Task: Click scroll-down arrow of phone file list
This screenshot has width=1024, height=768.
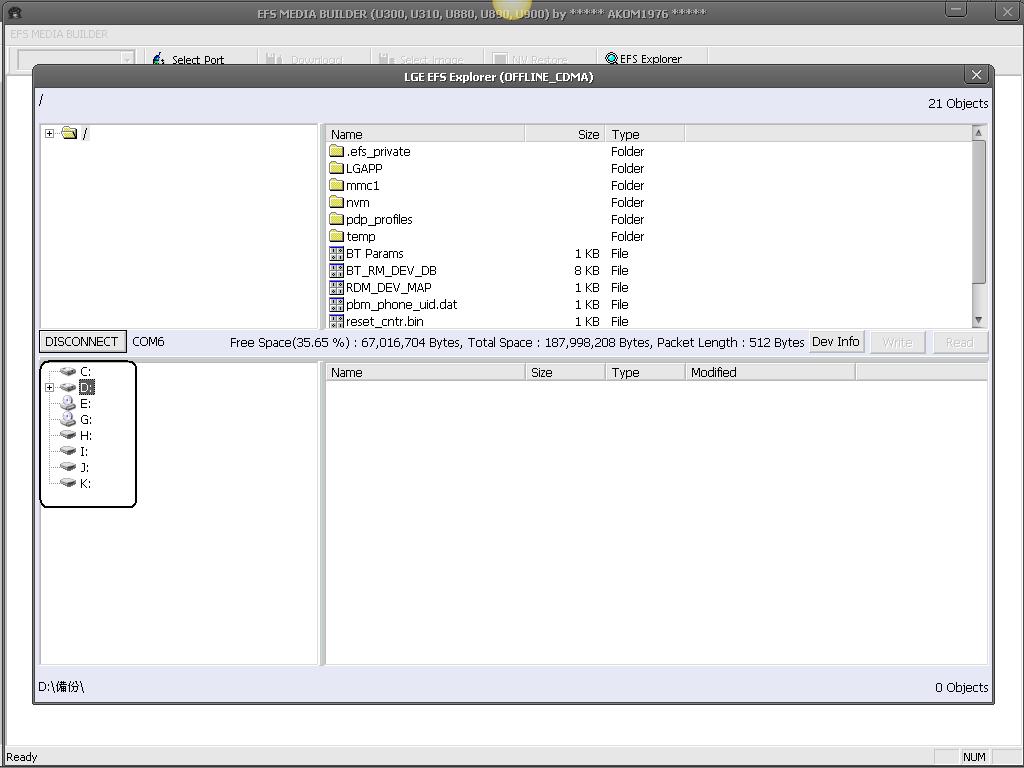Action: [978, 320]
